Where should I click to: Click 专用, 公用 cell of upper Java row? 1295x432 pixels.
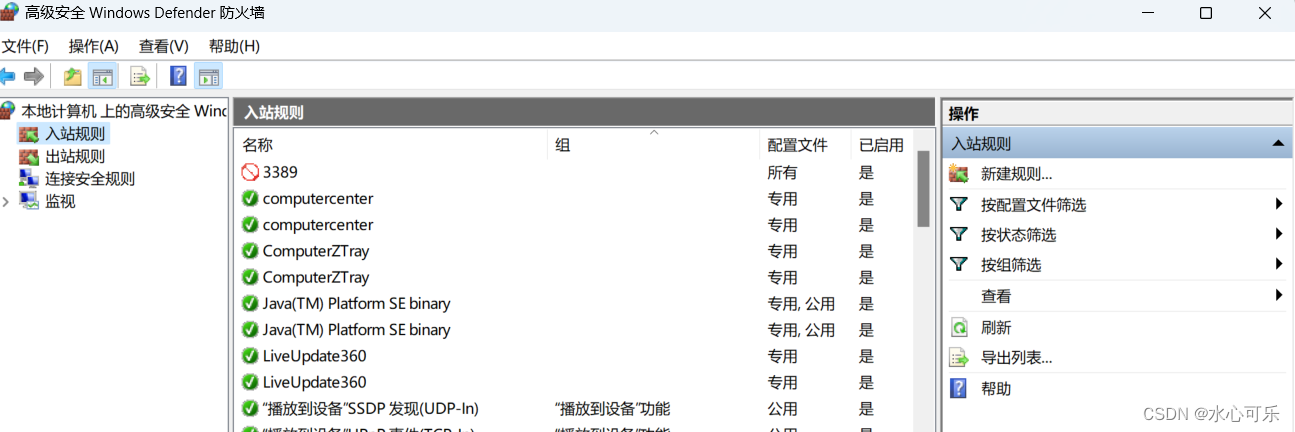coord(801,303)
